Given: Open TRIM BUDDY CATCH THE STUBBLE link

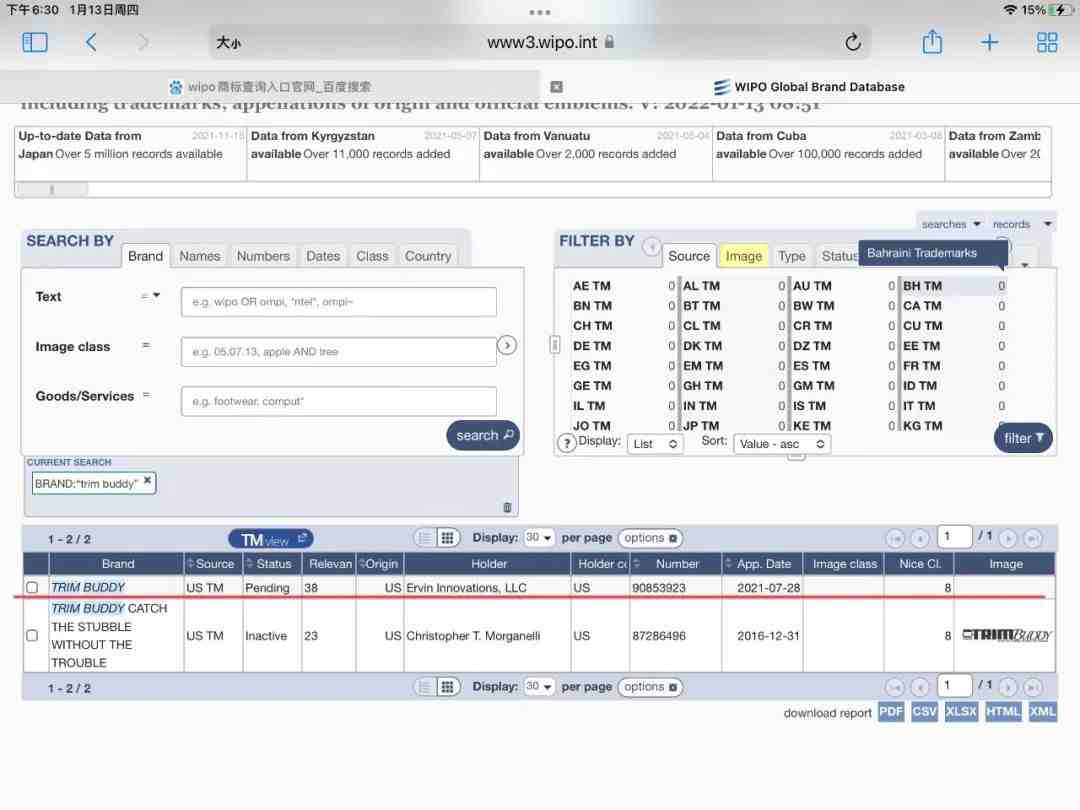Looking at the screenshot, I should 109,635.
